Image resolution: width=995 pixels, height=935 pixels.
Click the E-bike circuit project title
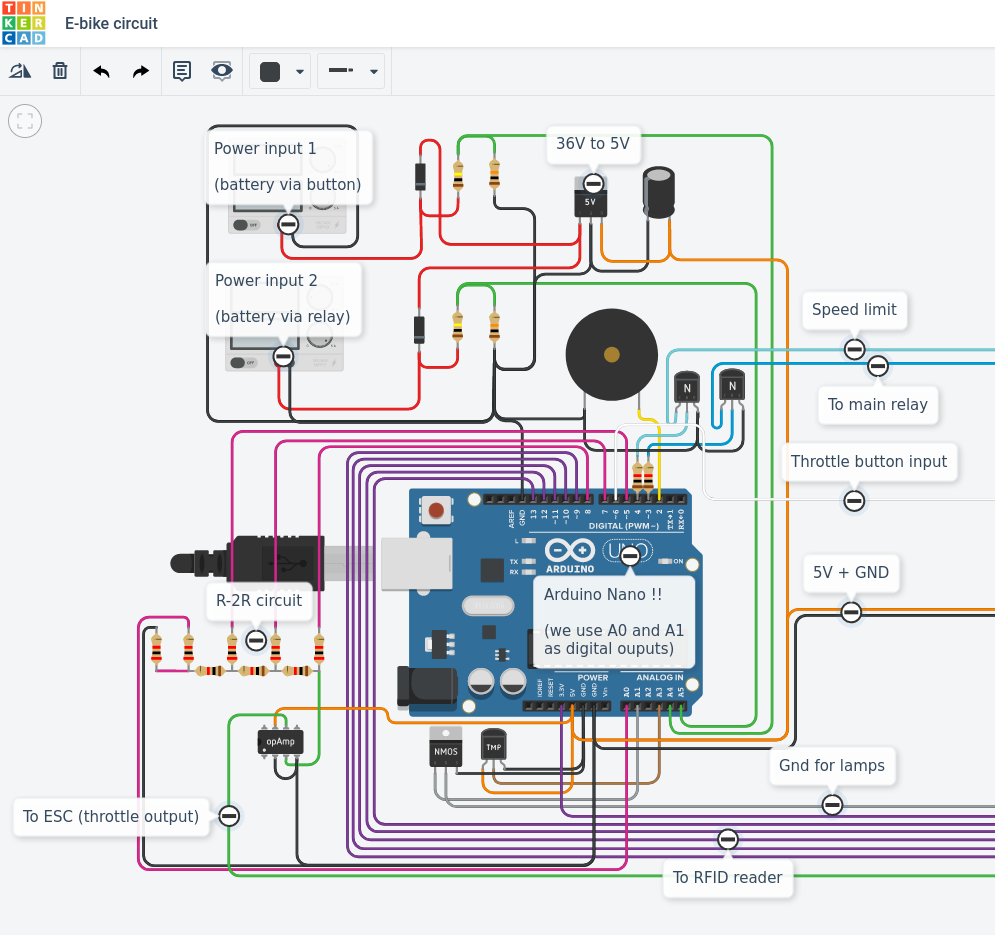(111, 23)
